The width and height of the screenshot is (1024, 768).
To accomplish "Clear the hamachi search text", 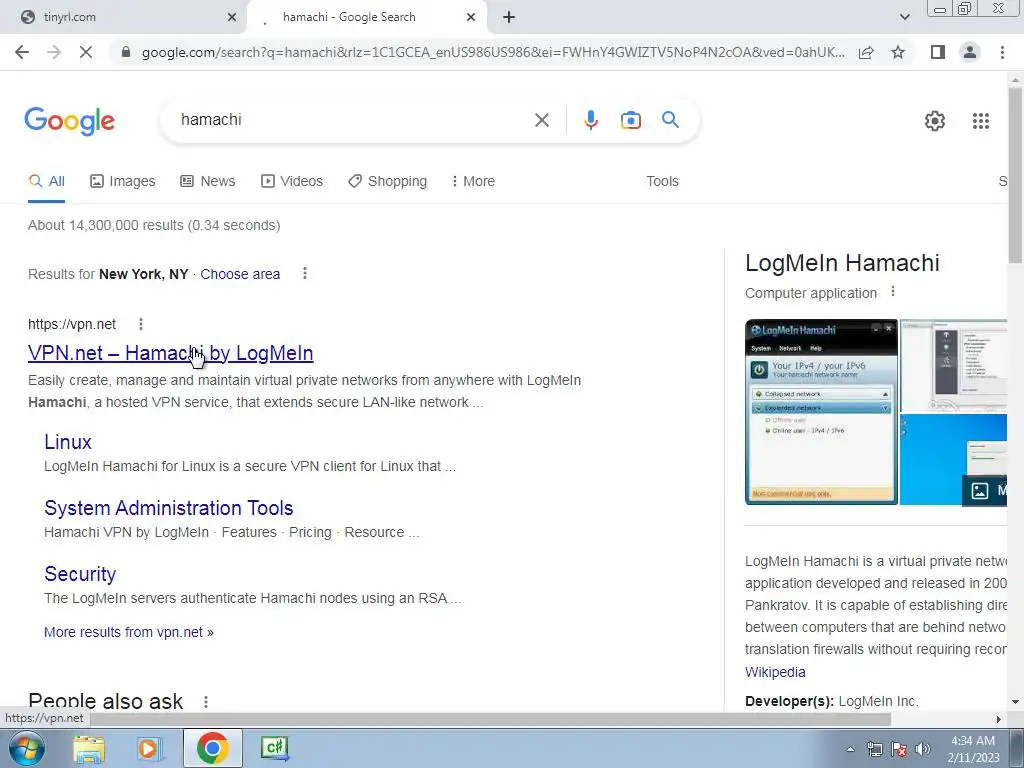I will 541,120.
